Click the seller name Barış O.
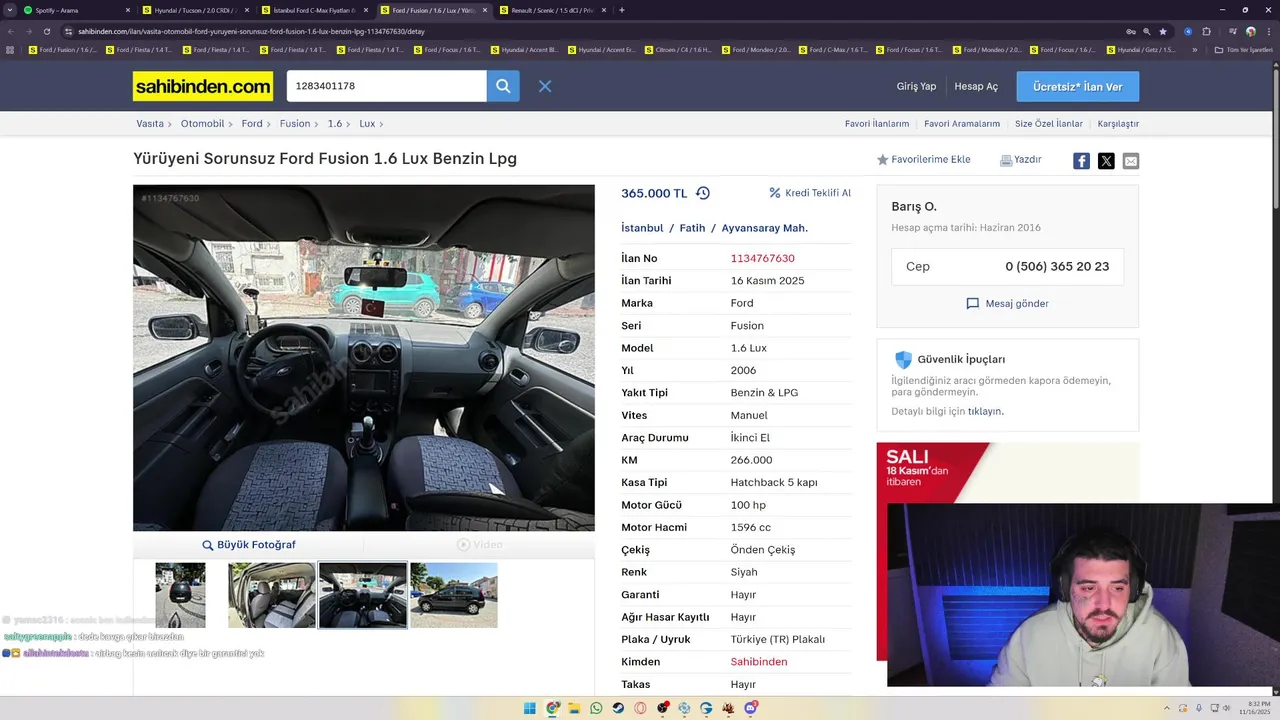Viewport: 1280px width, 720px height. tap(914, 207)
